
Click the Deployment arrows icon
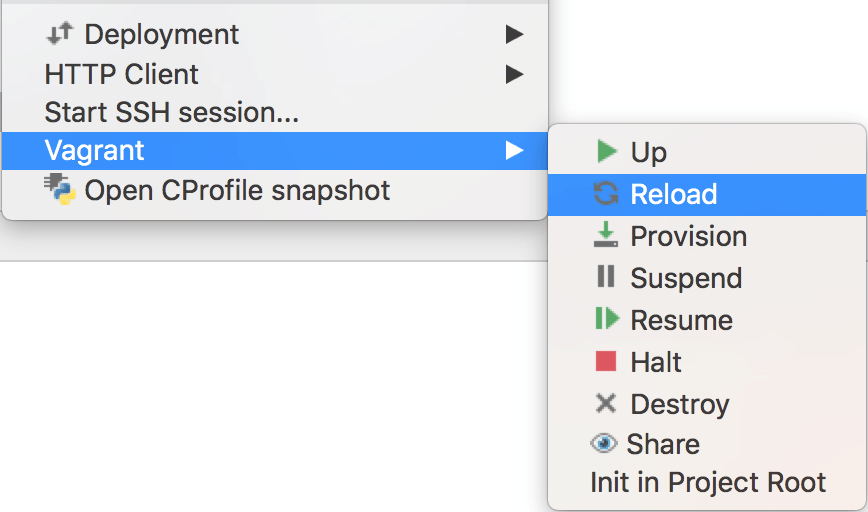pos(60,34)
